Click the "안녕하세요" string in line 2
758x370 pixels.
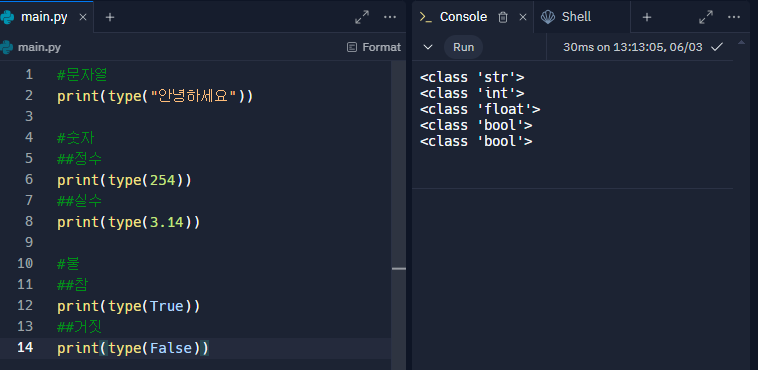(x=193, y=96)
